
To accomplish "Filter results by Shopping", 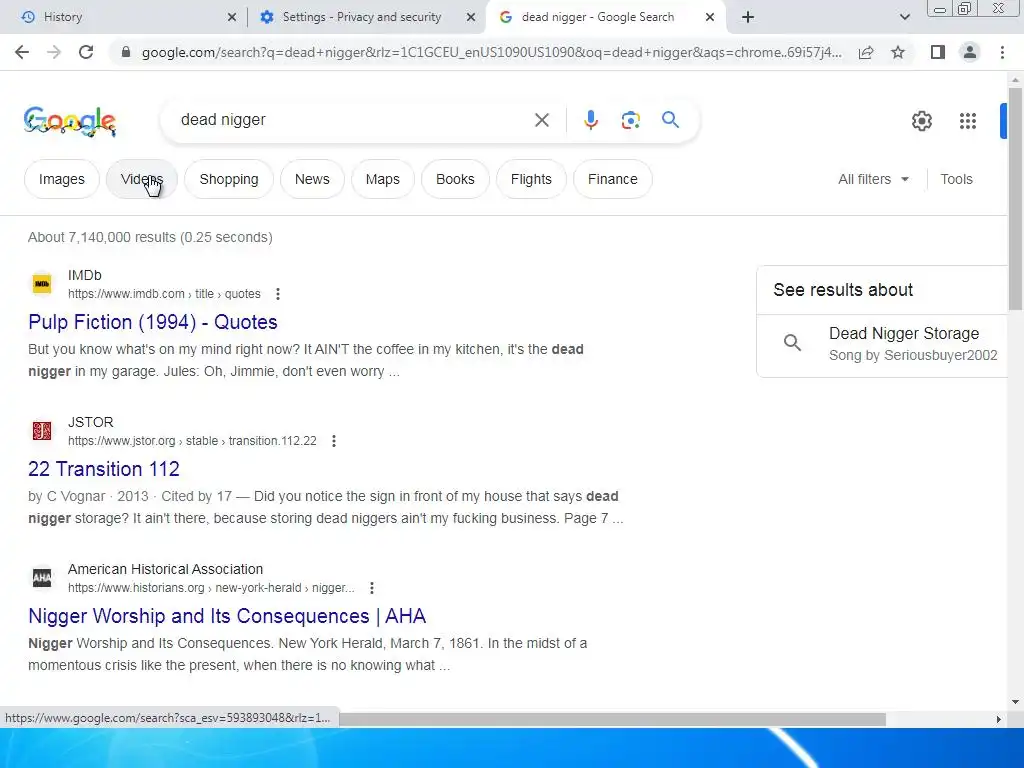I will pyautogui.click(x=229, y=179).
